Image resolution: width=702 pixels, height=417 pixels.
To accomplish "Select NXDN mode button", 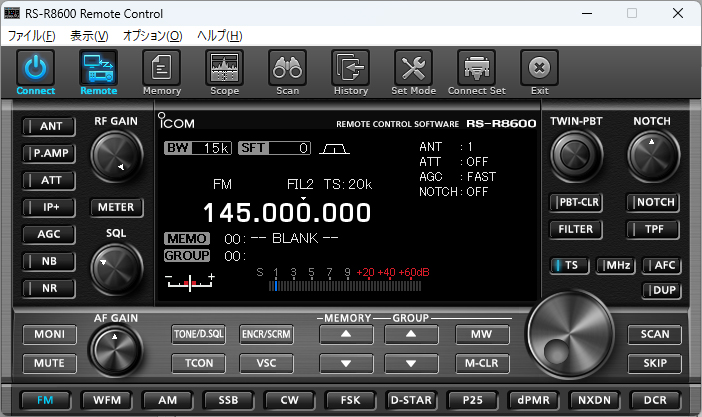I will coord(594,400).
